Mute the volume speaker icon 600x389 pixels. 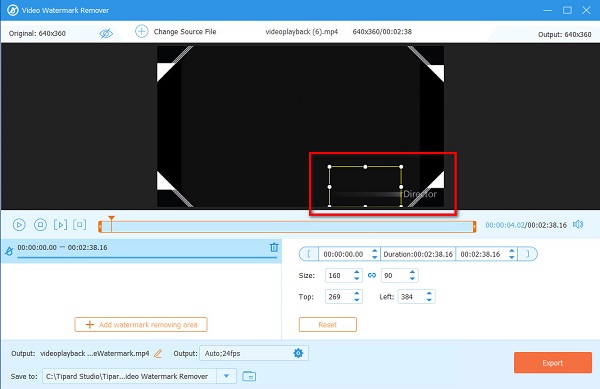click(578, 225)
